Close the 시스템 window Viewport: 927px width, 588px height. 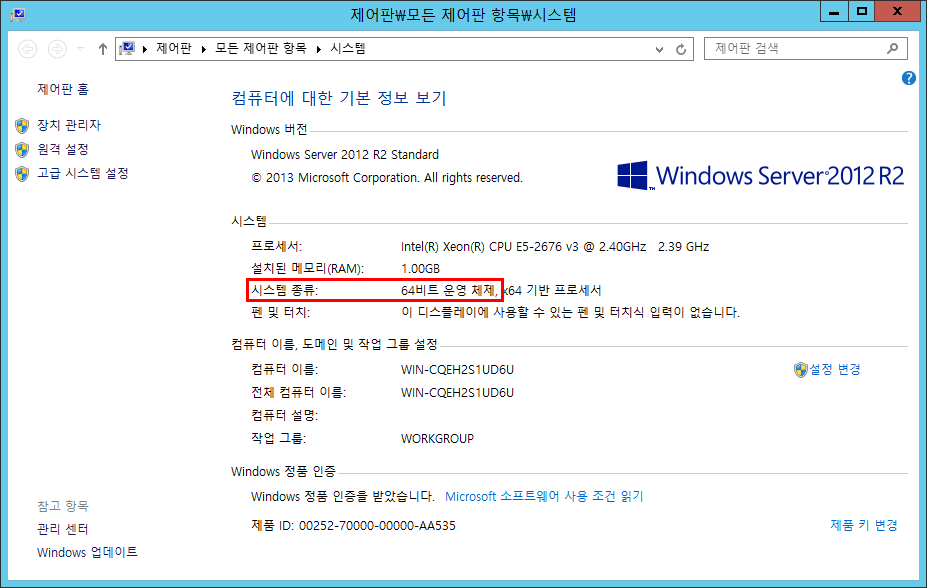coord(897,12)
